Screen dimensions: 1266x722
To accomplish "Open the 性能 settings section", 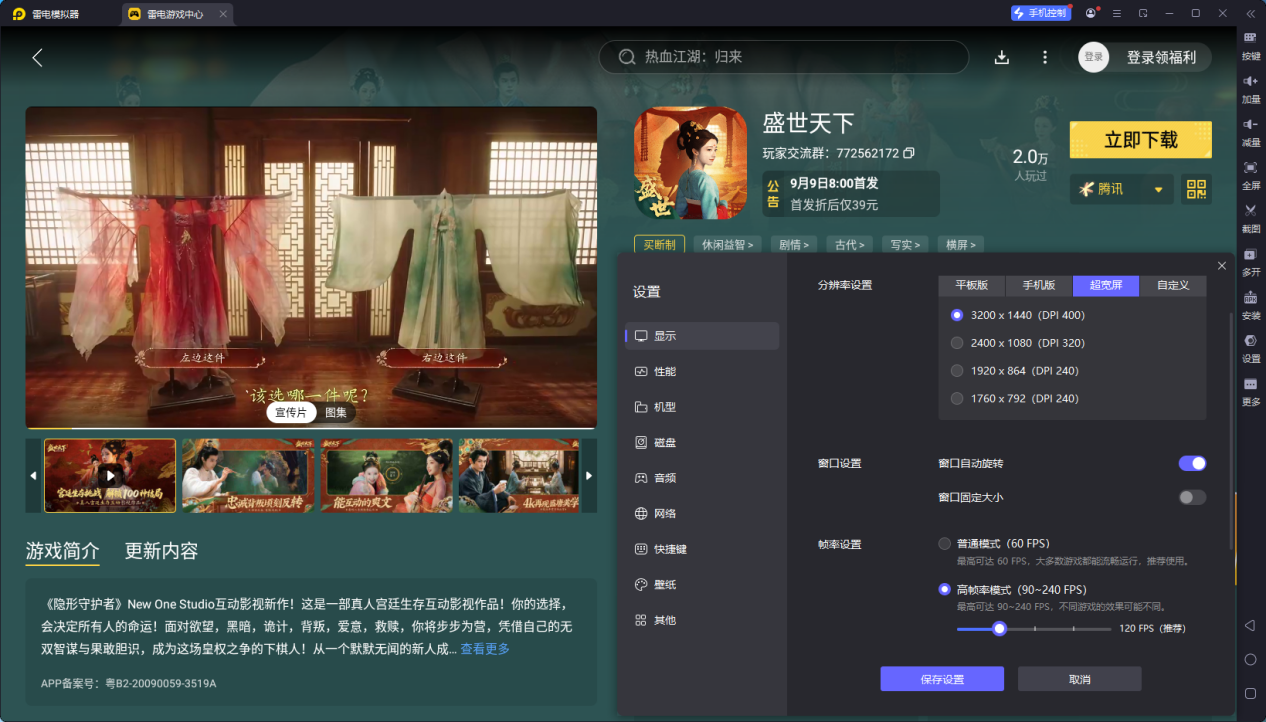I will [702, 372].
